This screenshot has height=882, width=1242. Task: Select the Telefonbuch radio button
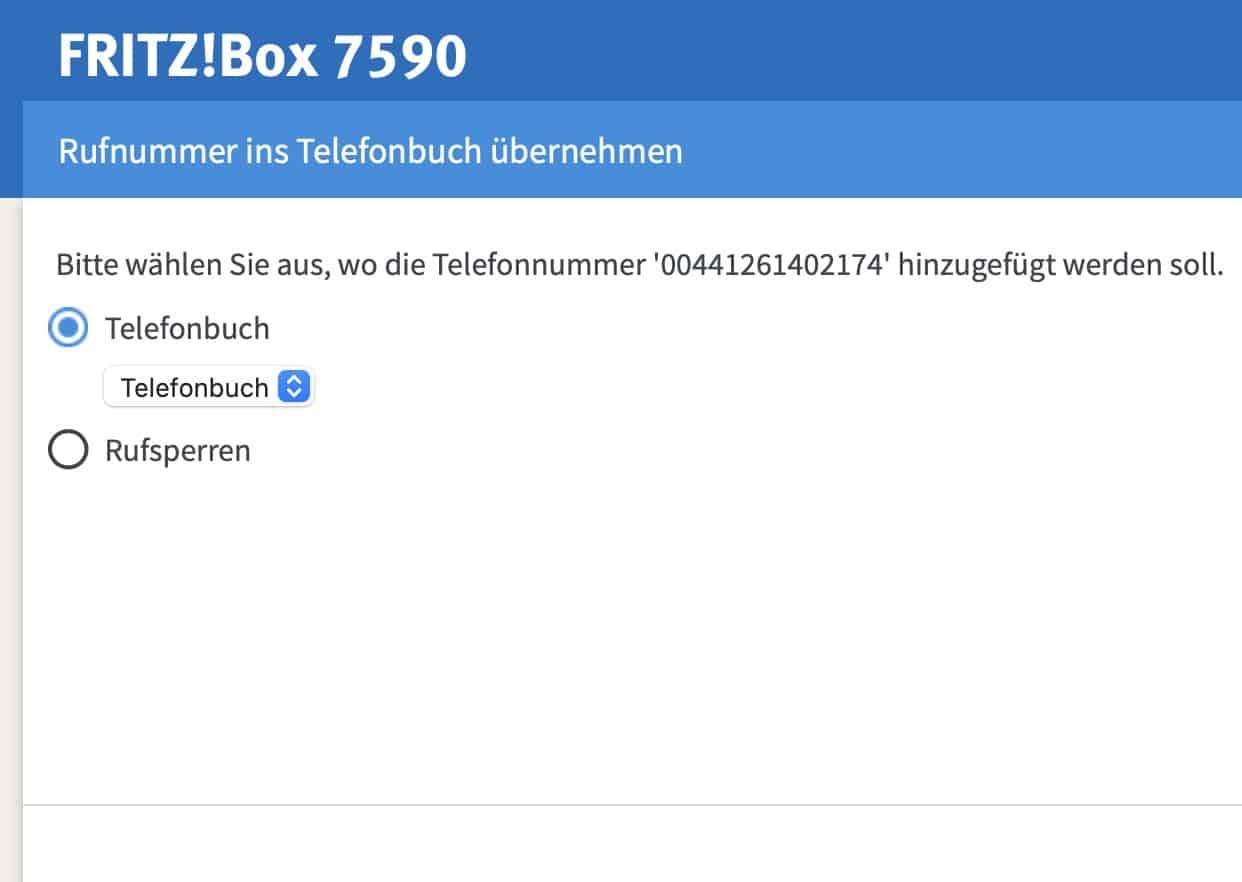pos(68,328)
